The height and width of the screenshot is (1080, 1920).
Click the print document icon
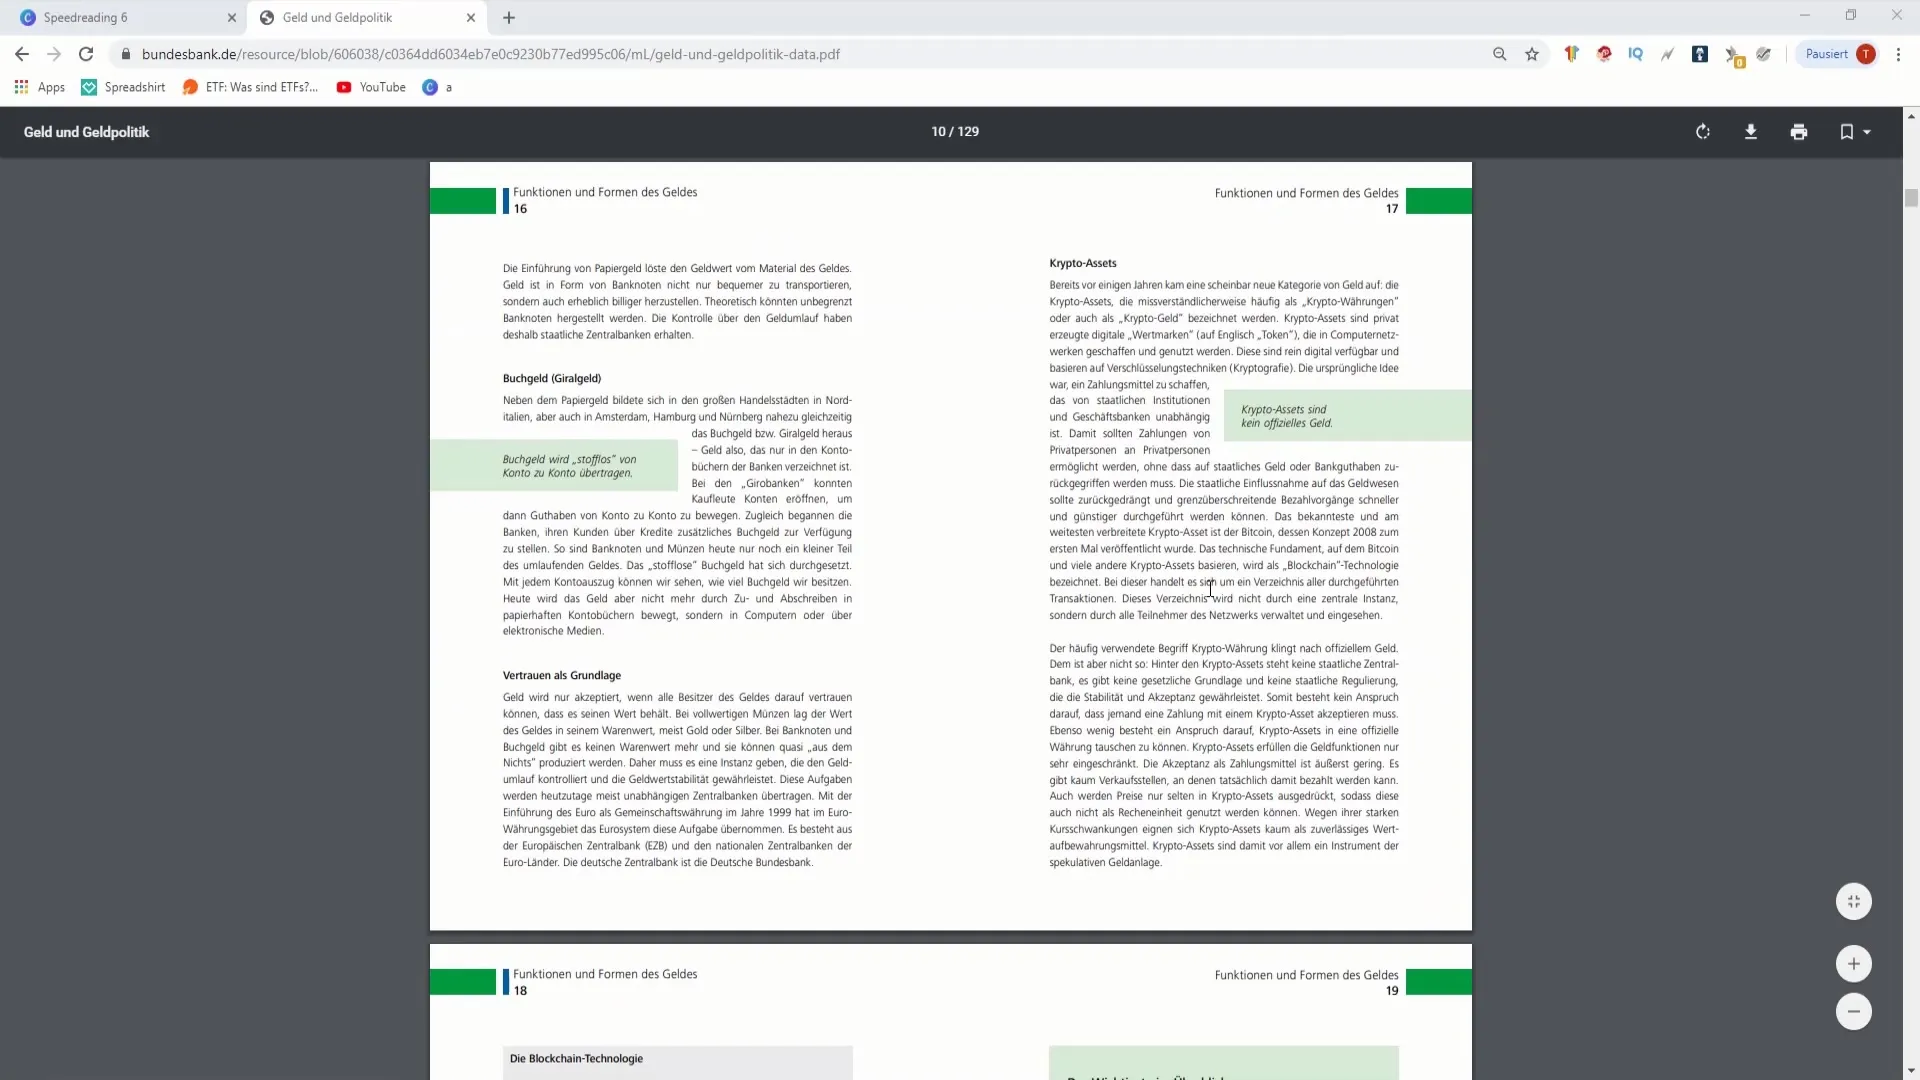point(1799,131)
